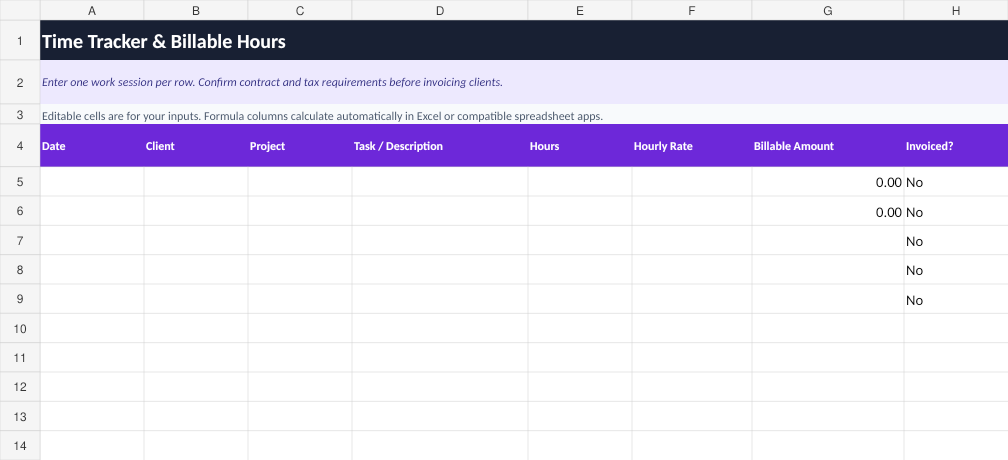Viewport: 1008px width, 460px height.
Task: Click the empty Hours cell in row 6
Action: [x=580, y=211]
